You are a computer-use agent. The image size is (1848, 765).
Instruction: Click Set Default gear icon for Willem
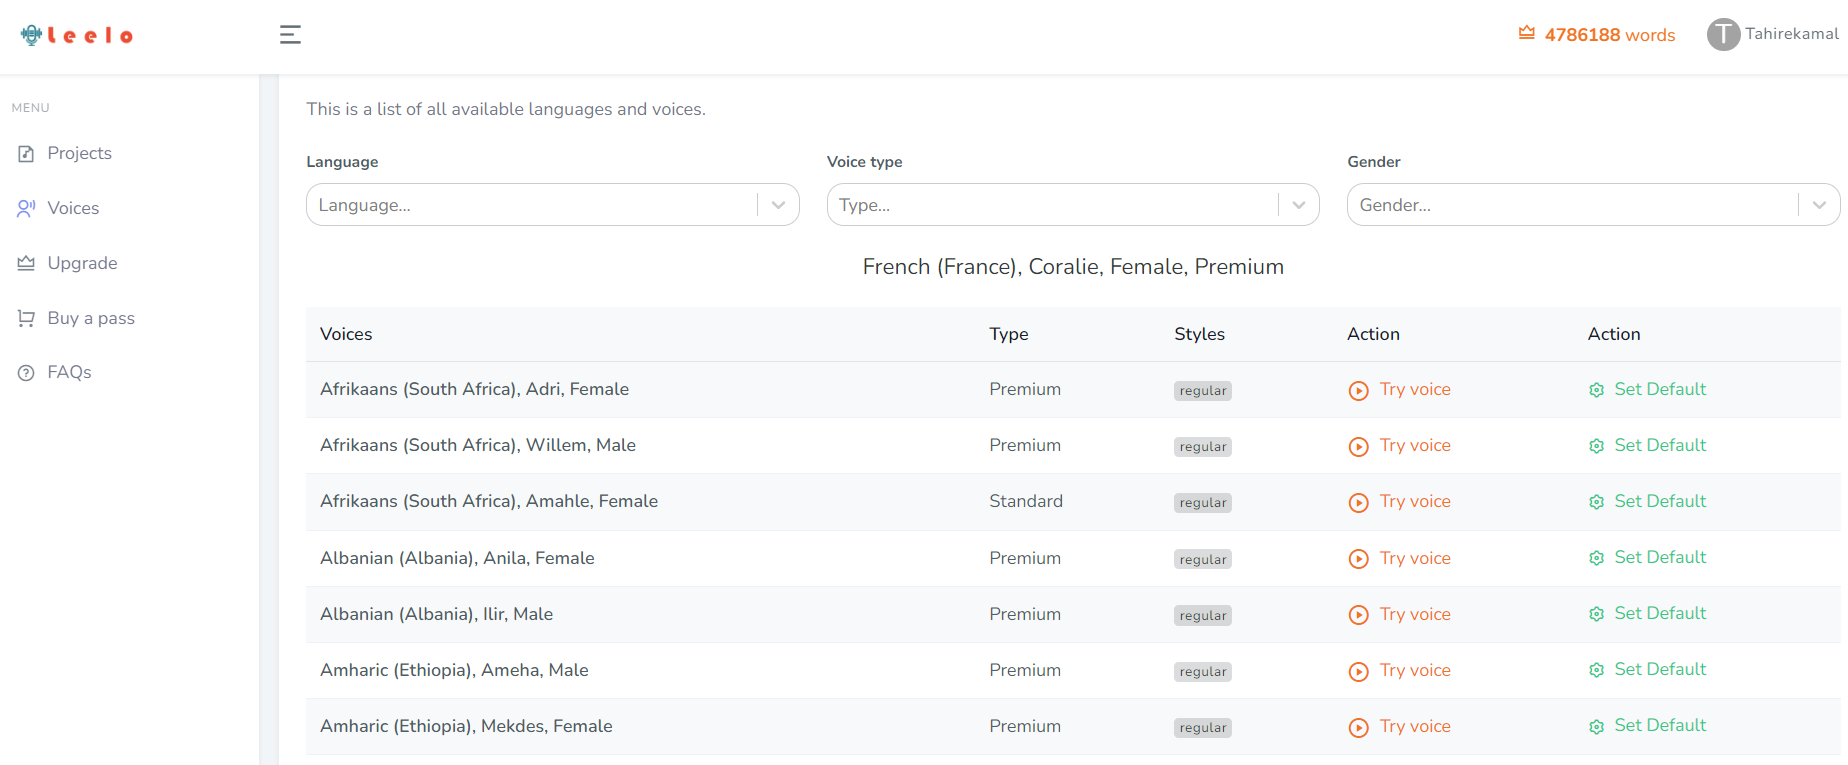pos(1597,446)
